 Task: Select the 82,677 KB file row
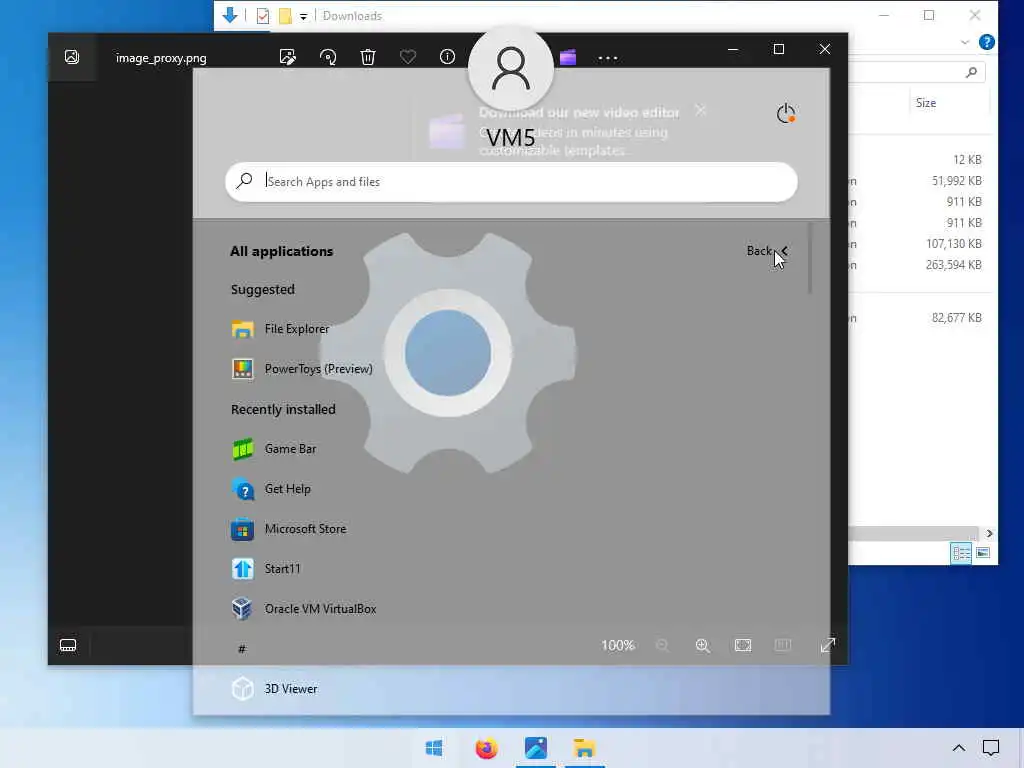(x=918, y=318)
